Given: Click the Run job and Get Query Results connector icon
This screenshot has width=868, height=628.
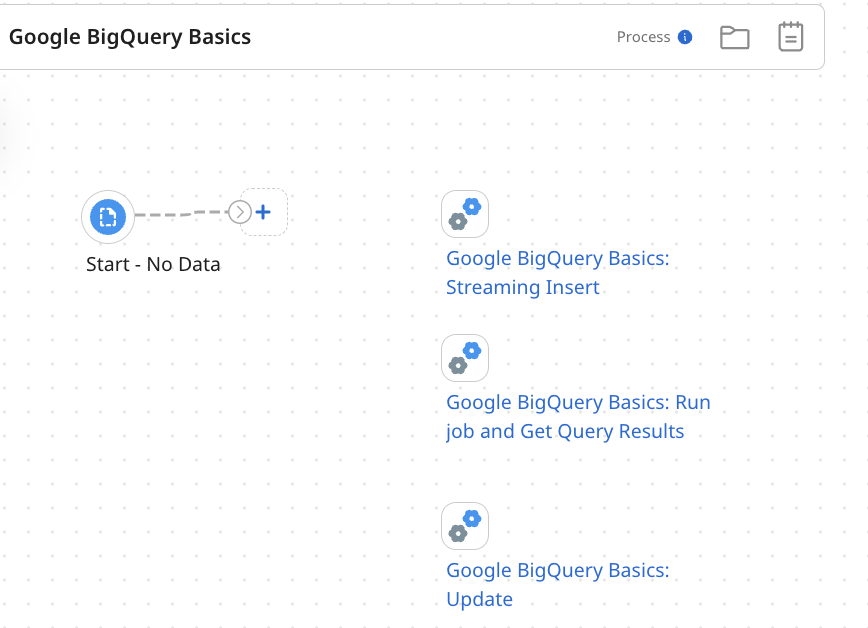Looking at the screenshot, I should [464, 357].
